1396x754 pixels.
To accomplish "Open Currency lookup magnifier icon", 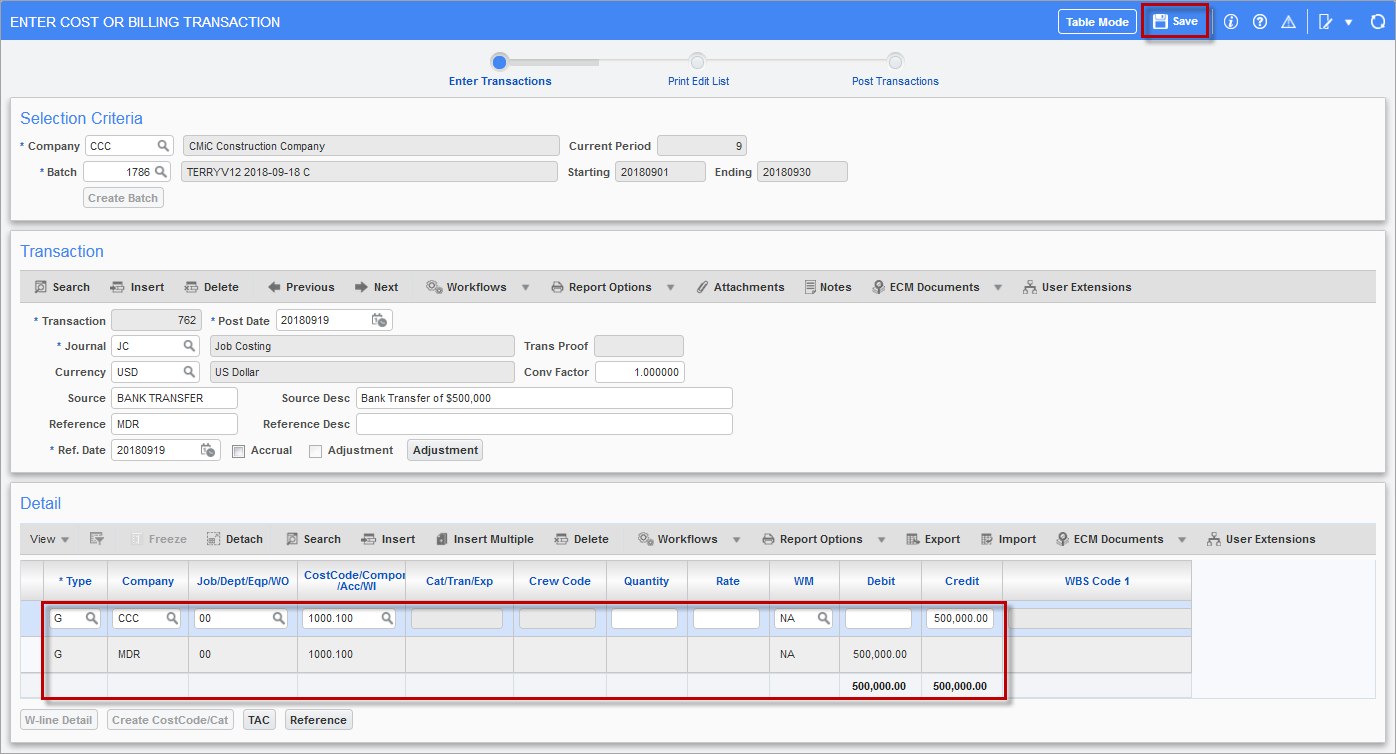I will click(x=189, y=372).
